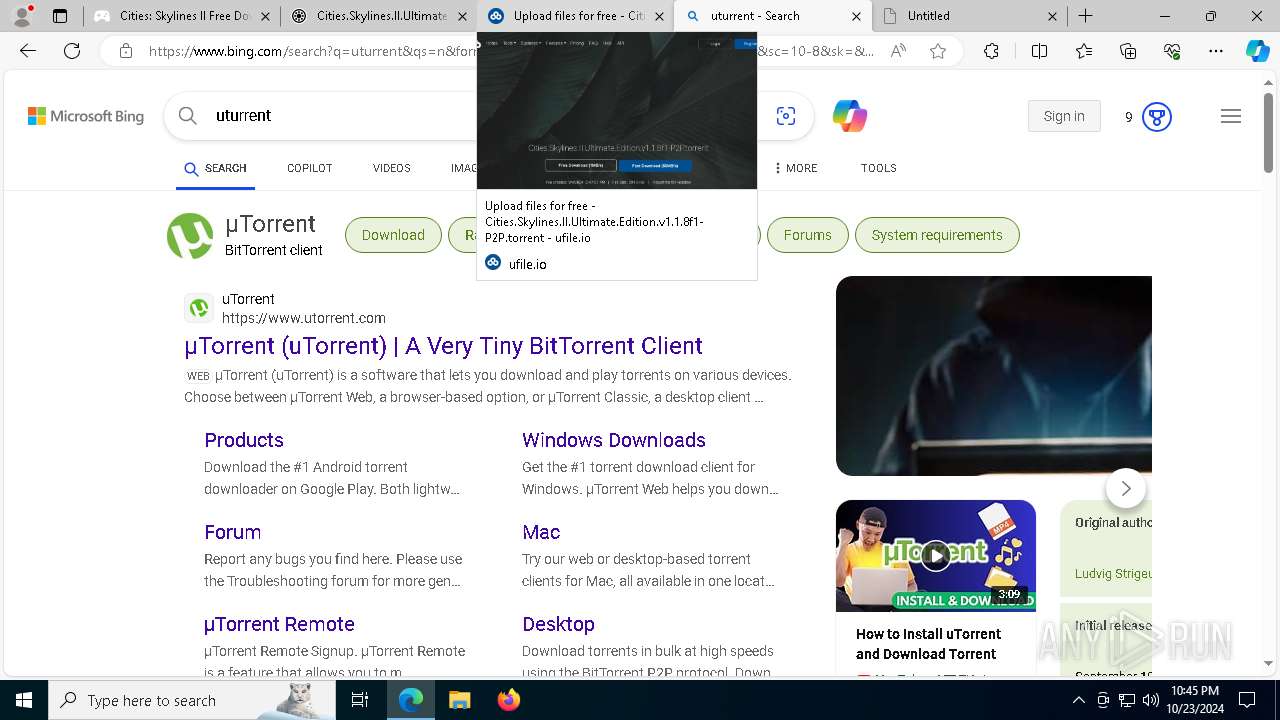Switch to the Untitled tab
Viewport: 1280px width, 720px height.
click(970, 16)
